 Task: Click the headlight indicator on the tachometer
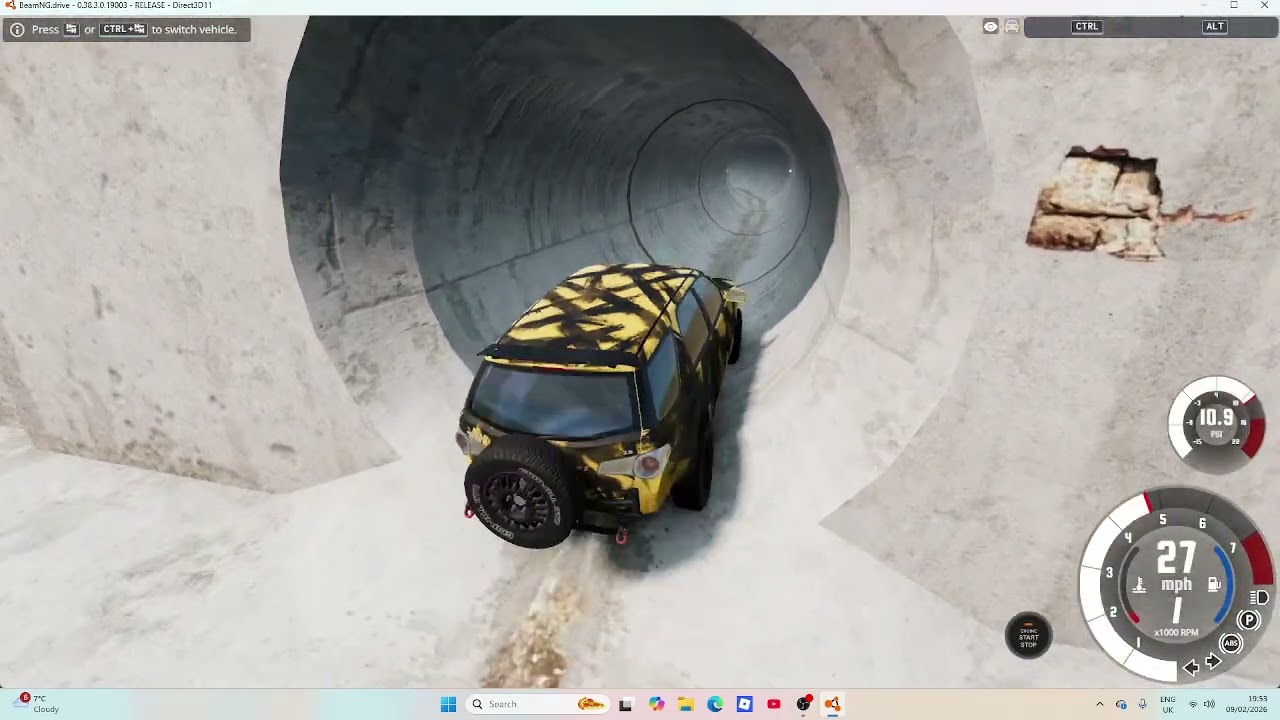(x=1259, y=598)
